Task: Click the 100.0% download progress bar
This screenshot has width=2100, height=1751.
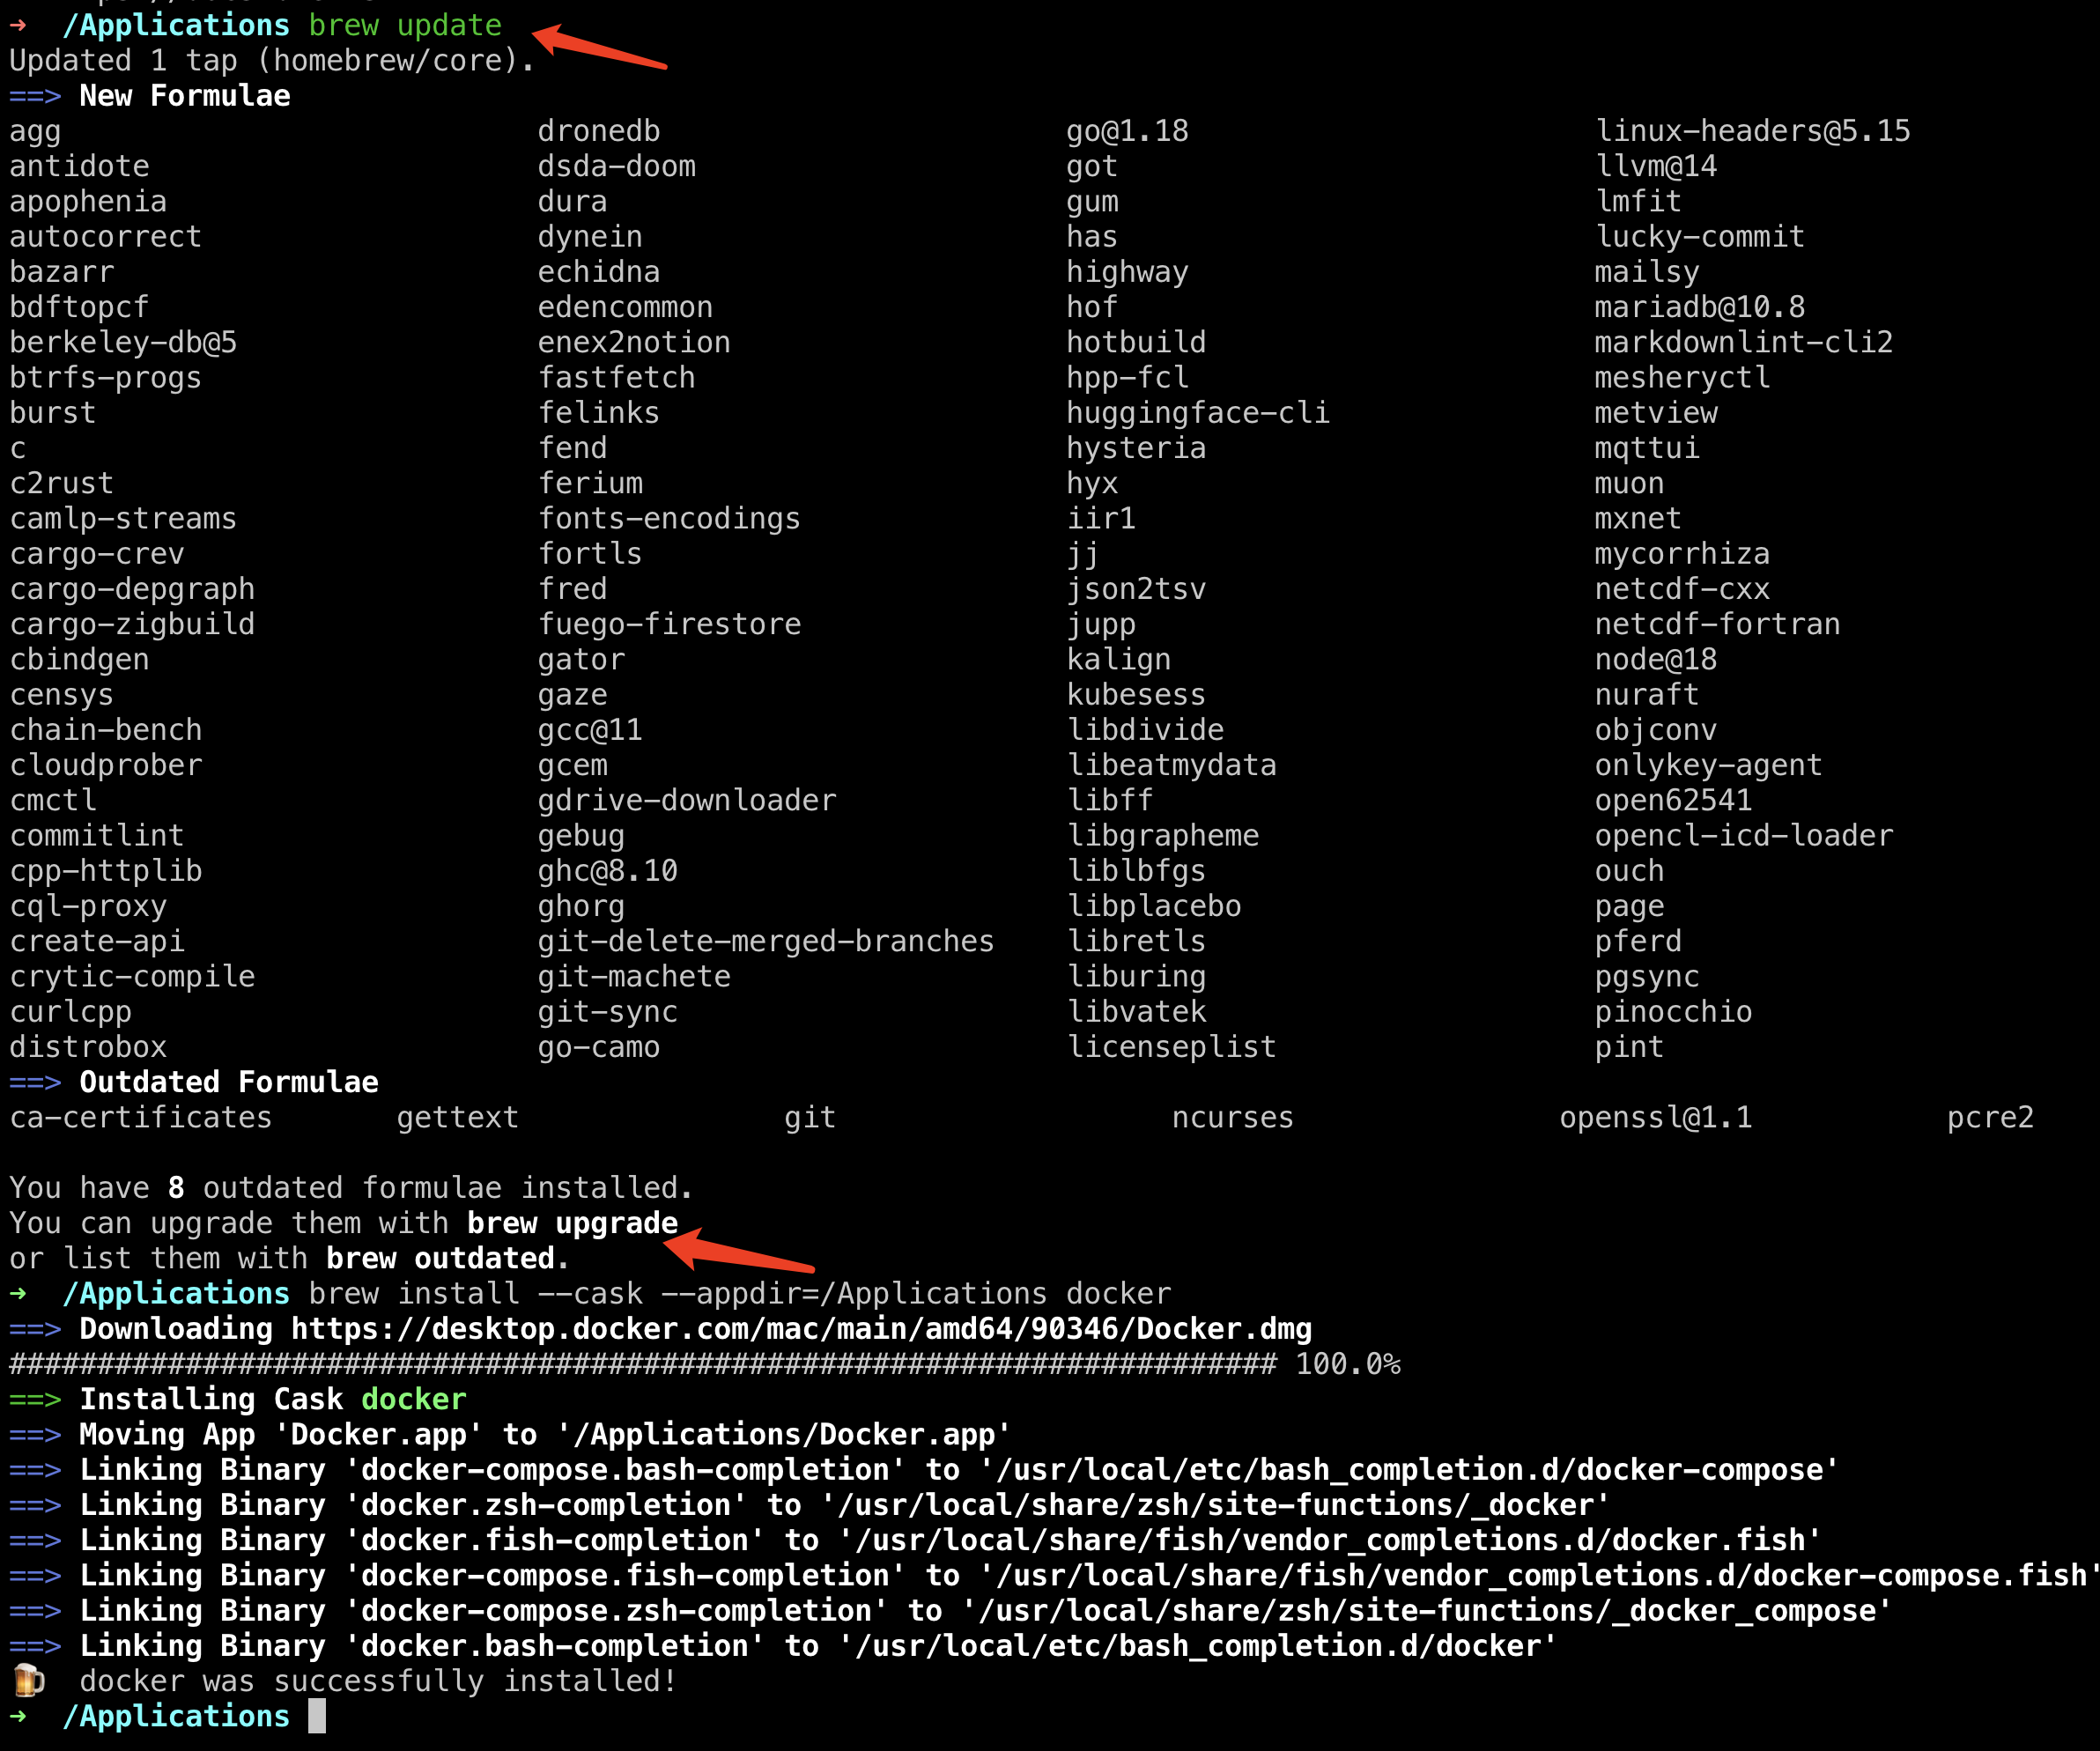Action: [x=642, y=1364]
